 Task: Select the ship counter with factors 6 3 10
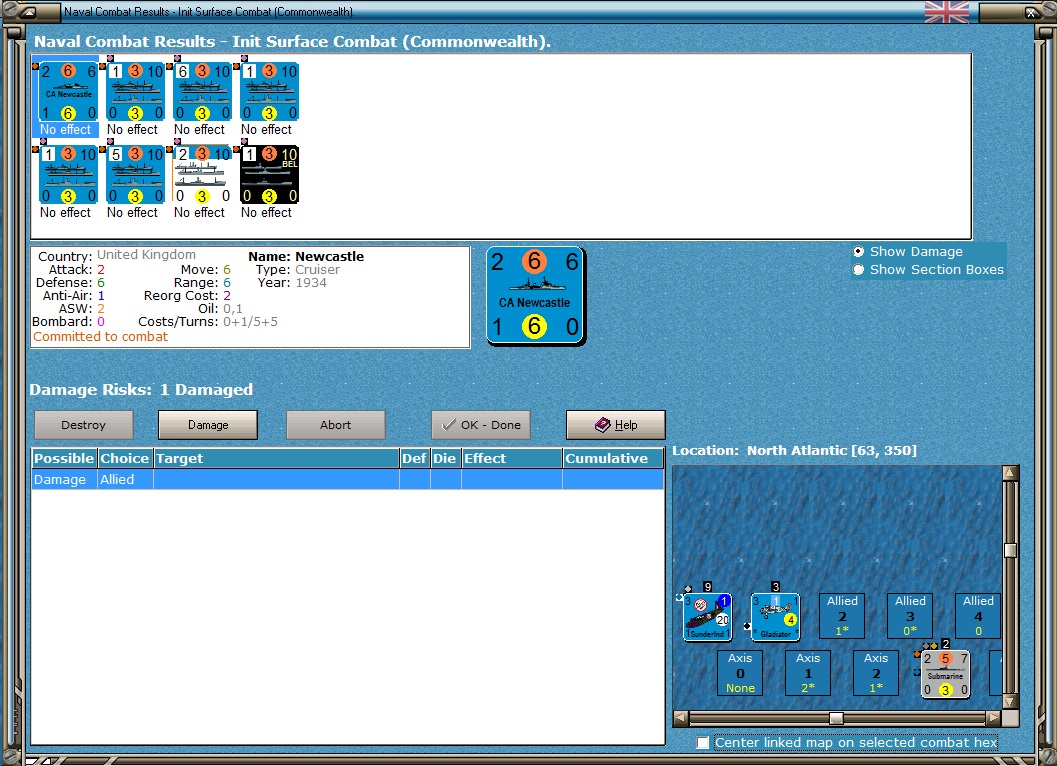[x=202, y=92]
